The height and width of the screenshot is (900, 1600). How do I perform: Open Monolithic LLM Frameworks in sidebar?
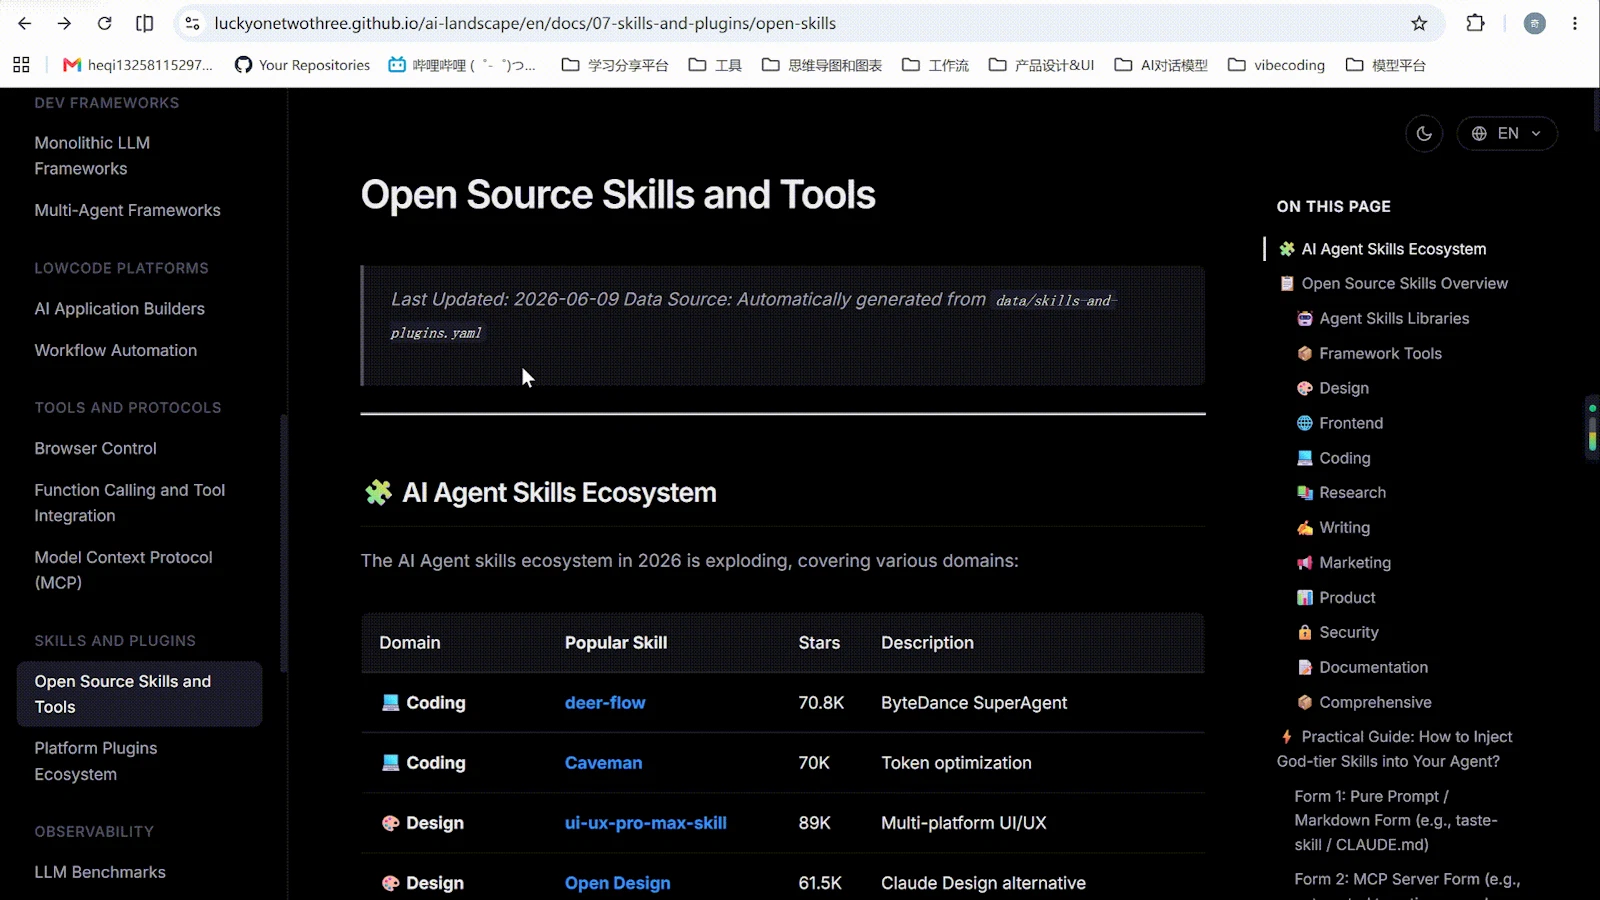pos(92,156)
